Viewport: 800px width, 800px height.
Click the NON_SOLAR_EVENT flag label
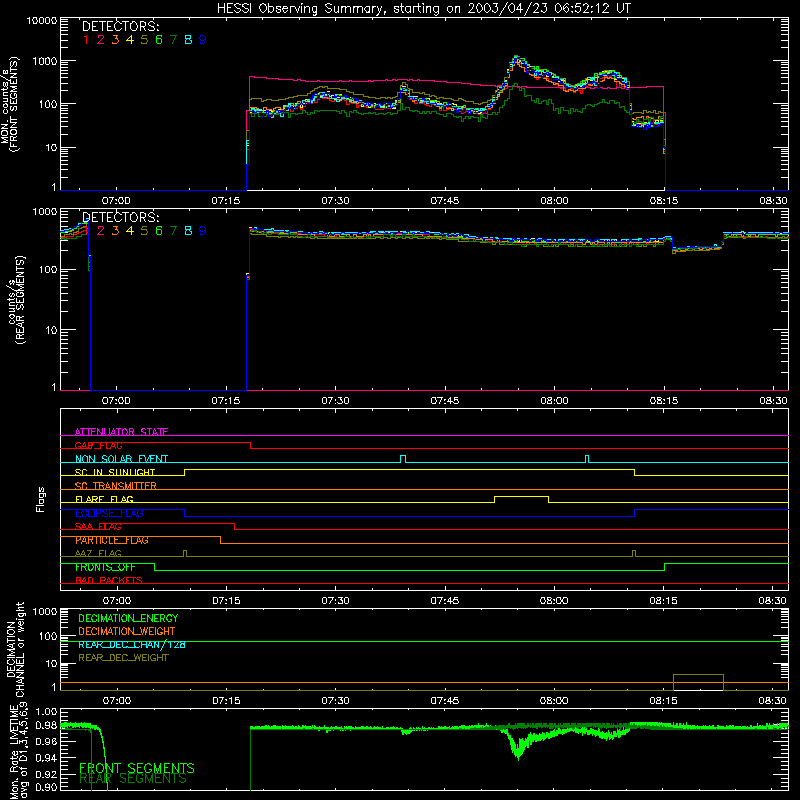[121, 459]
